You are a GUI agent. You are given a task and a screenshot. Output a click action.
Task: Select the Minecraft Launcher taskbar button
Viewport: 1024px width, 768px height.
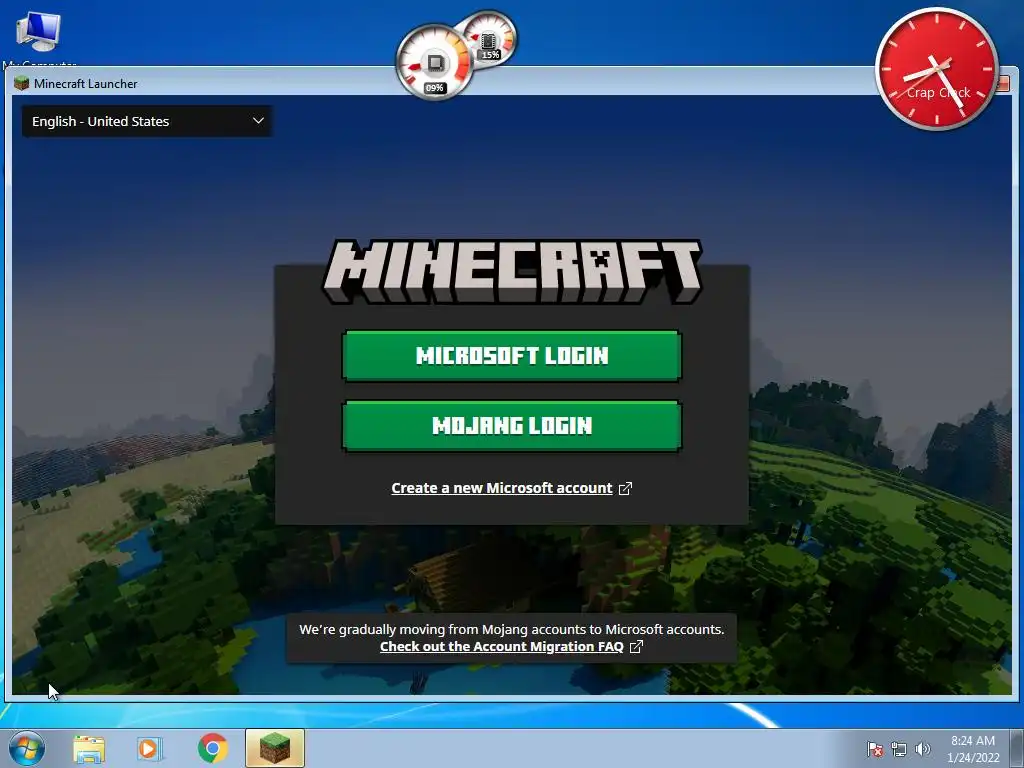click(275, 748)
